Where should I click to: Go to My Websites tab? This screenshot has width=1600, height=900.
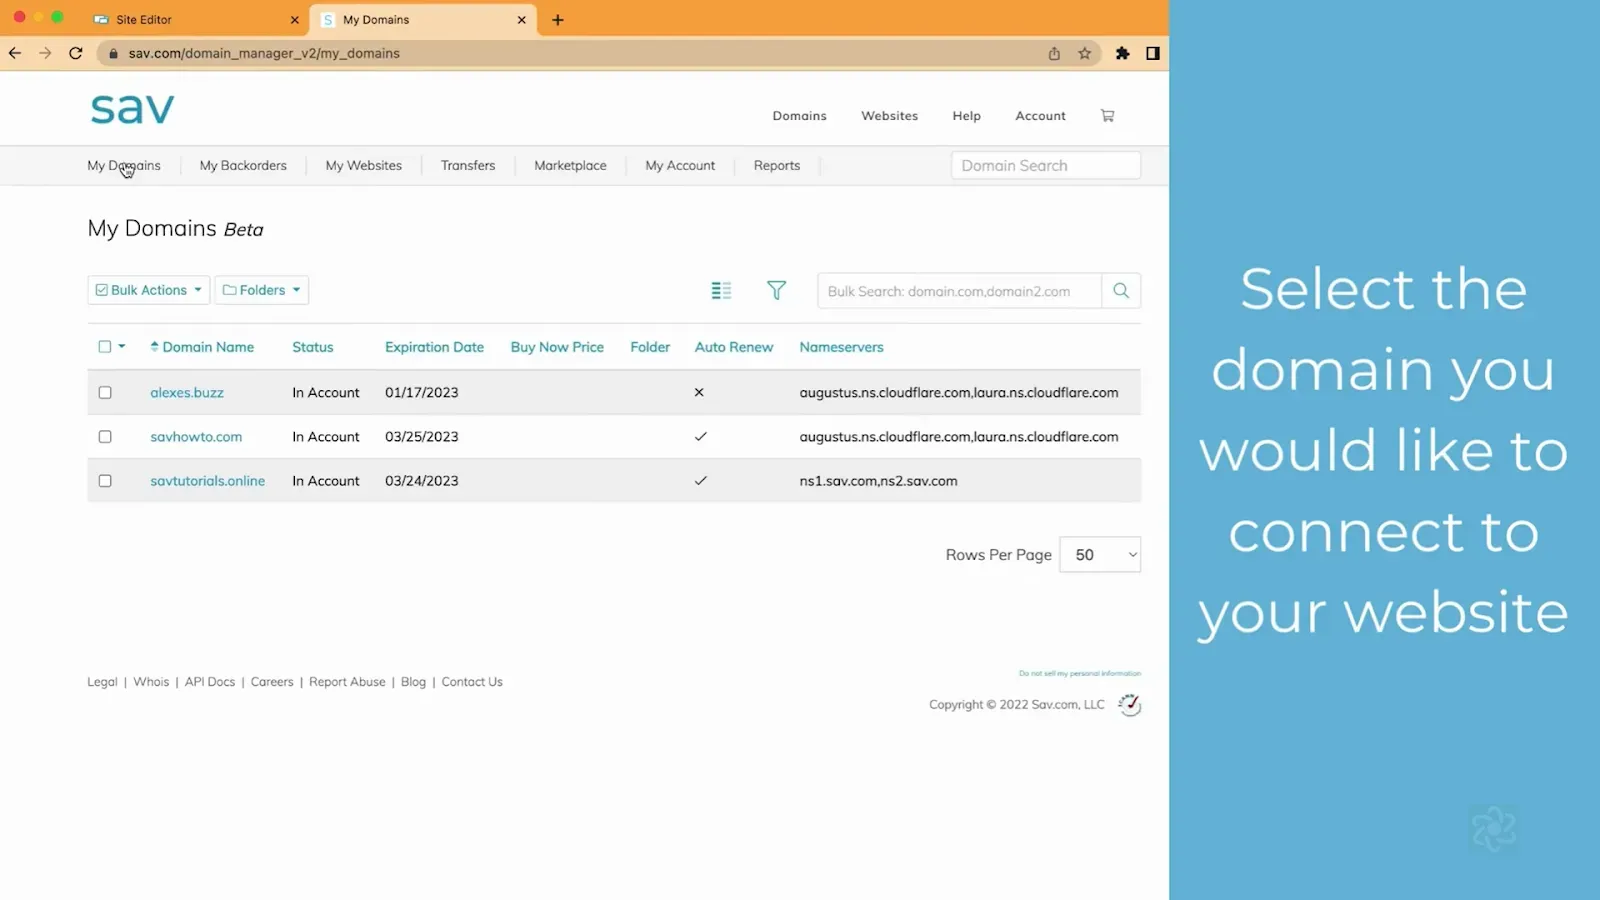tap(364, 166)
